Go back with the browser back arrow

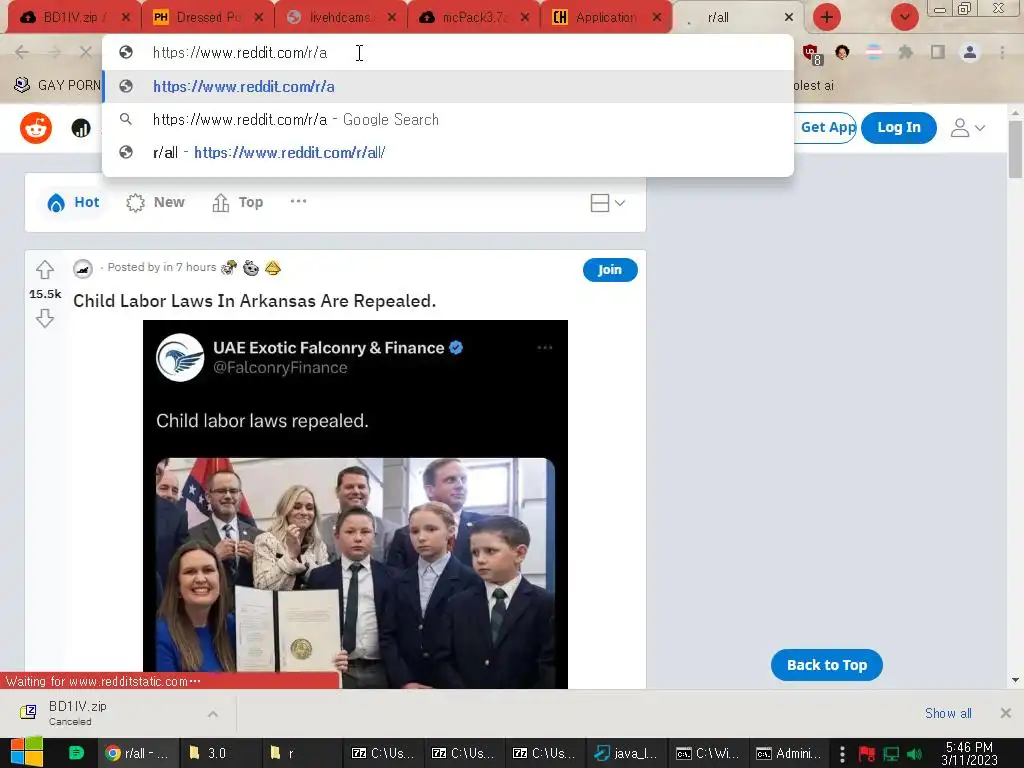pyautogui.click(x=22, y=52)
